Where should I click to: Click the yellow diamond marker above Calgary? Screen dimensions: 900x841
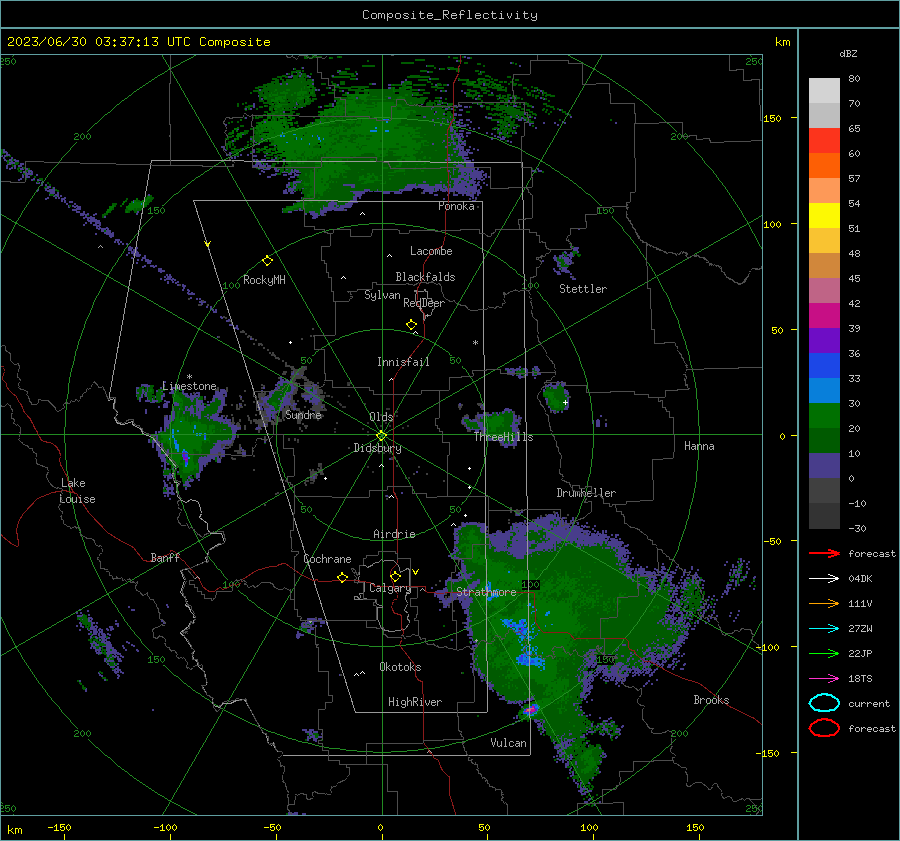click(x=395, y=576)
